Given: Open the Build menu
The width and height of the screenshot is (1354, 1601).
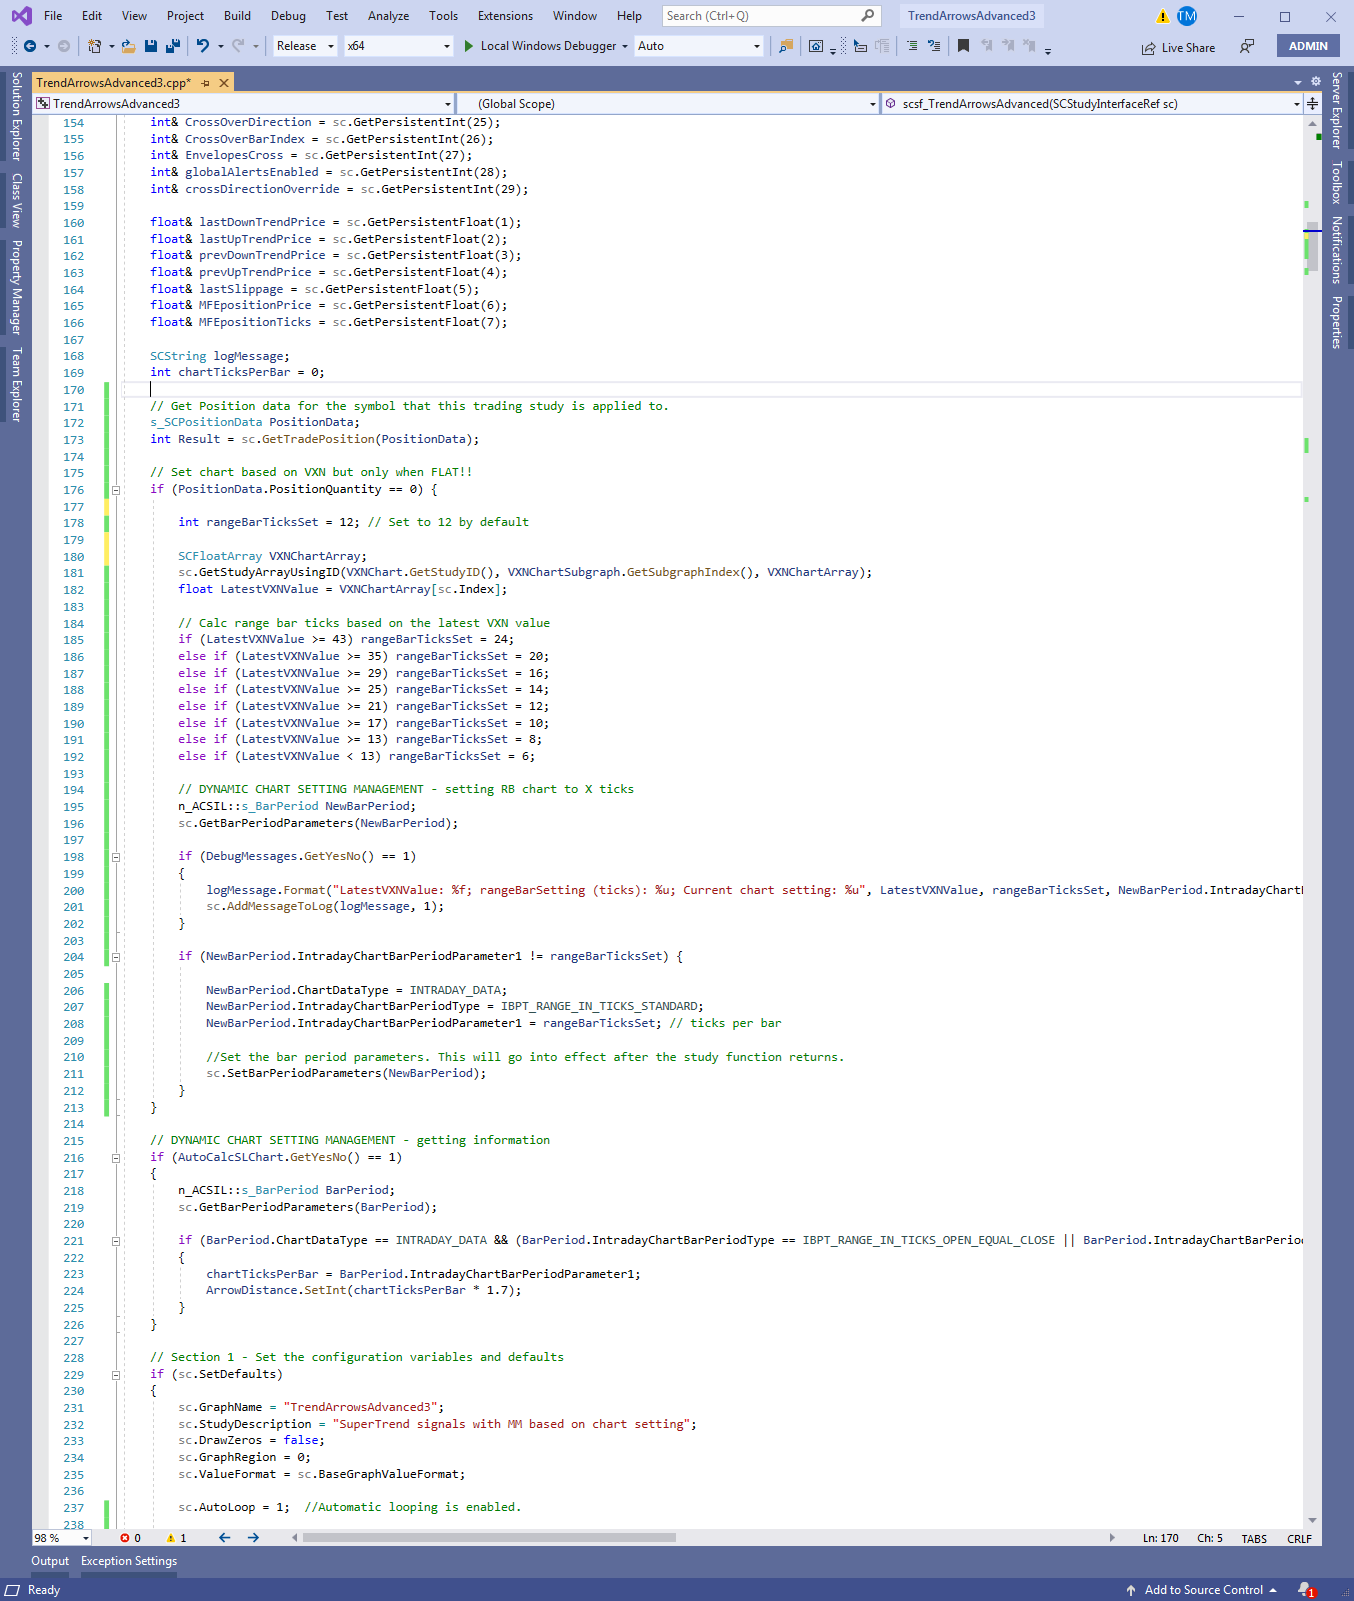Looking at the screenshot, I should coord(237,16).
